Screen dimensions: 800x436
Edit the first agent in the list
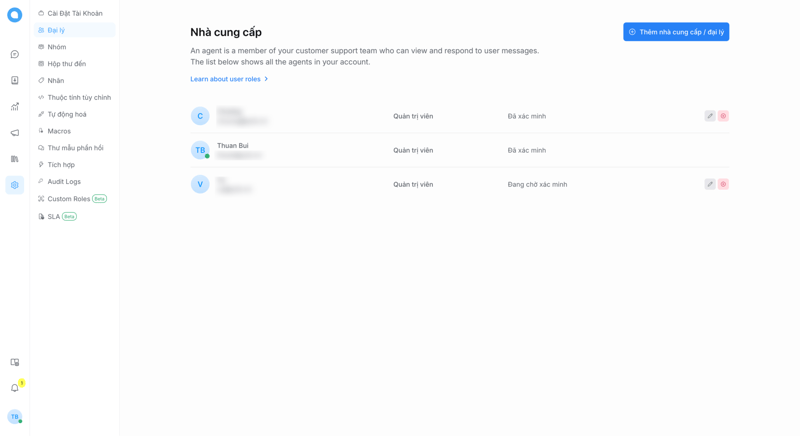click(x=710, y=116)
